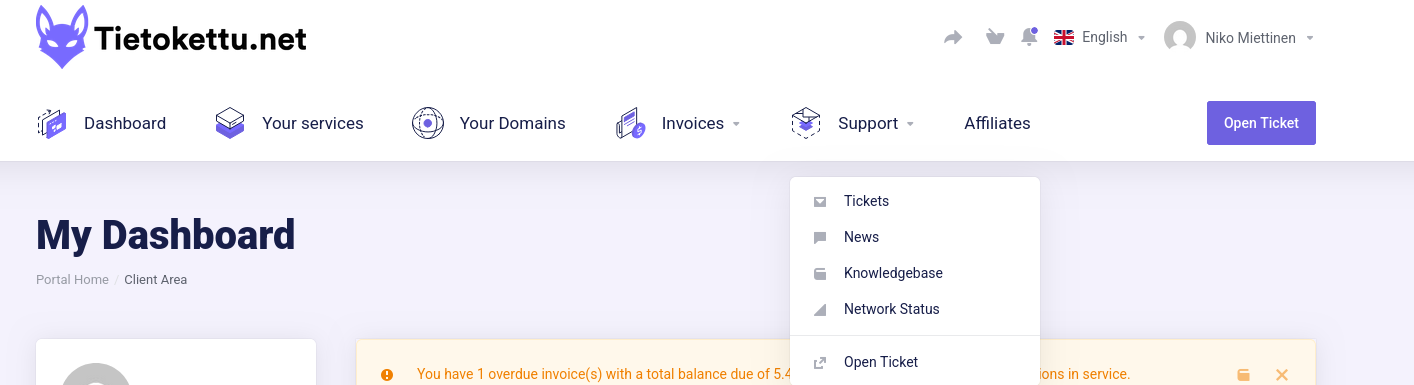The image size is (1414, 385).
Task: Expand the English language dropdown
Action: click(x=1099, y=37)
